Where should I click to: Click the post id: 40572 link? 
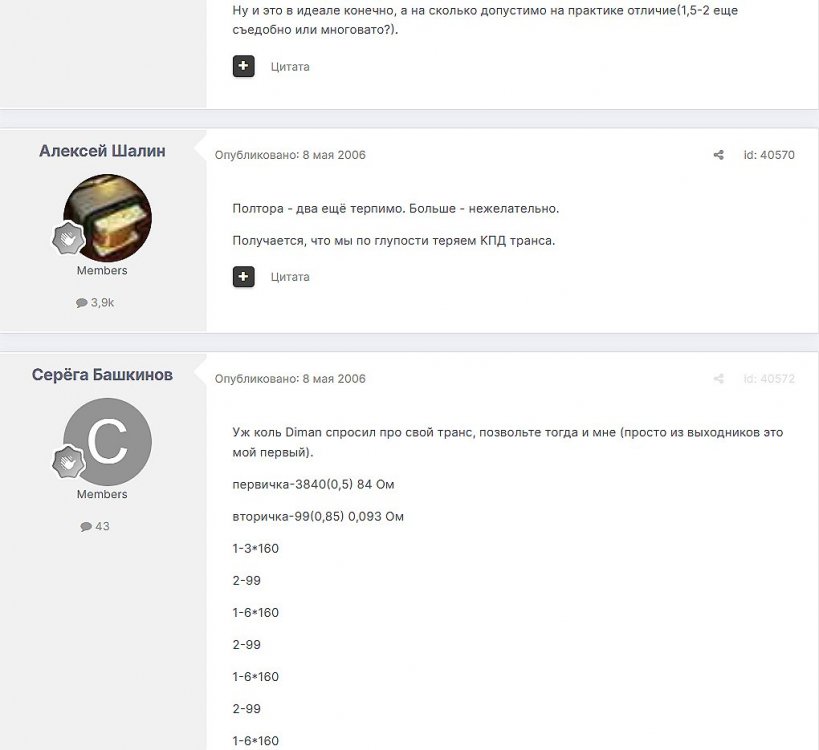[x=769, y=379]
